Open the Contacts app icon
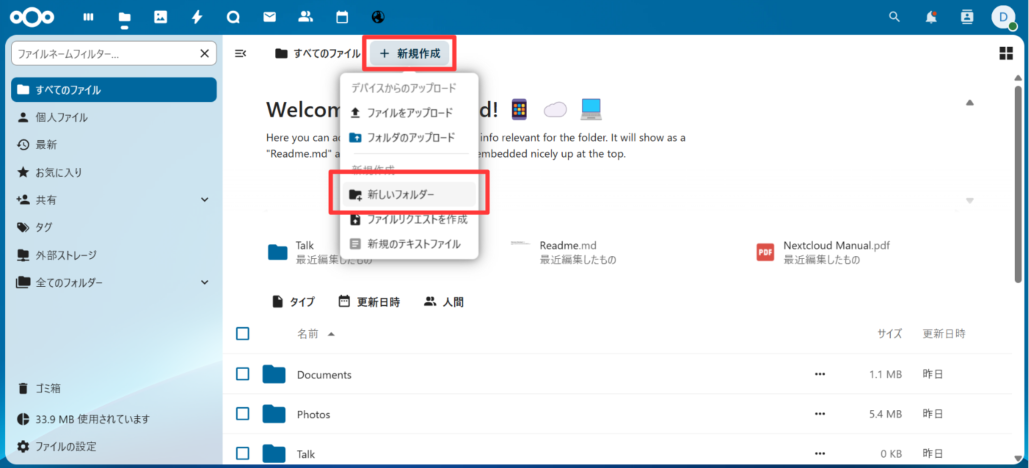The image size is (1029, 468). click(306, 17)
